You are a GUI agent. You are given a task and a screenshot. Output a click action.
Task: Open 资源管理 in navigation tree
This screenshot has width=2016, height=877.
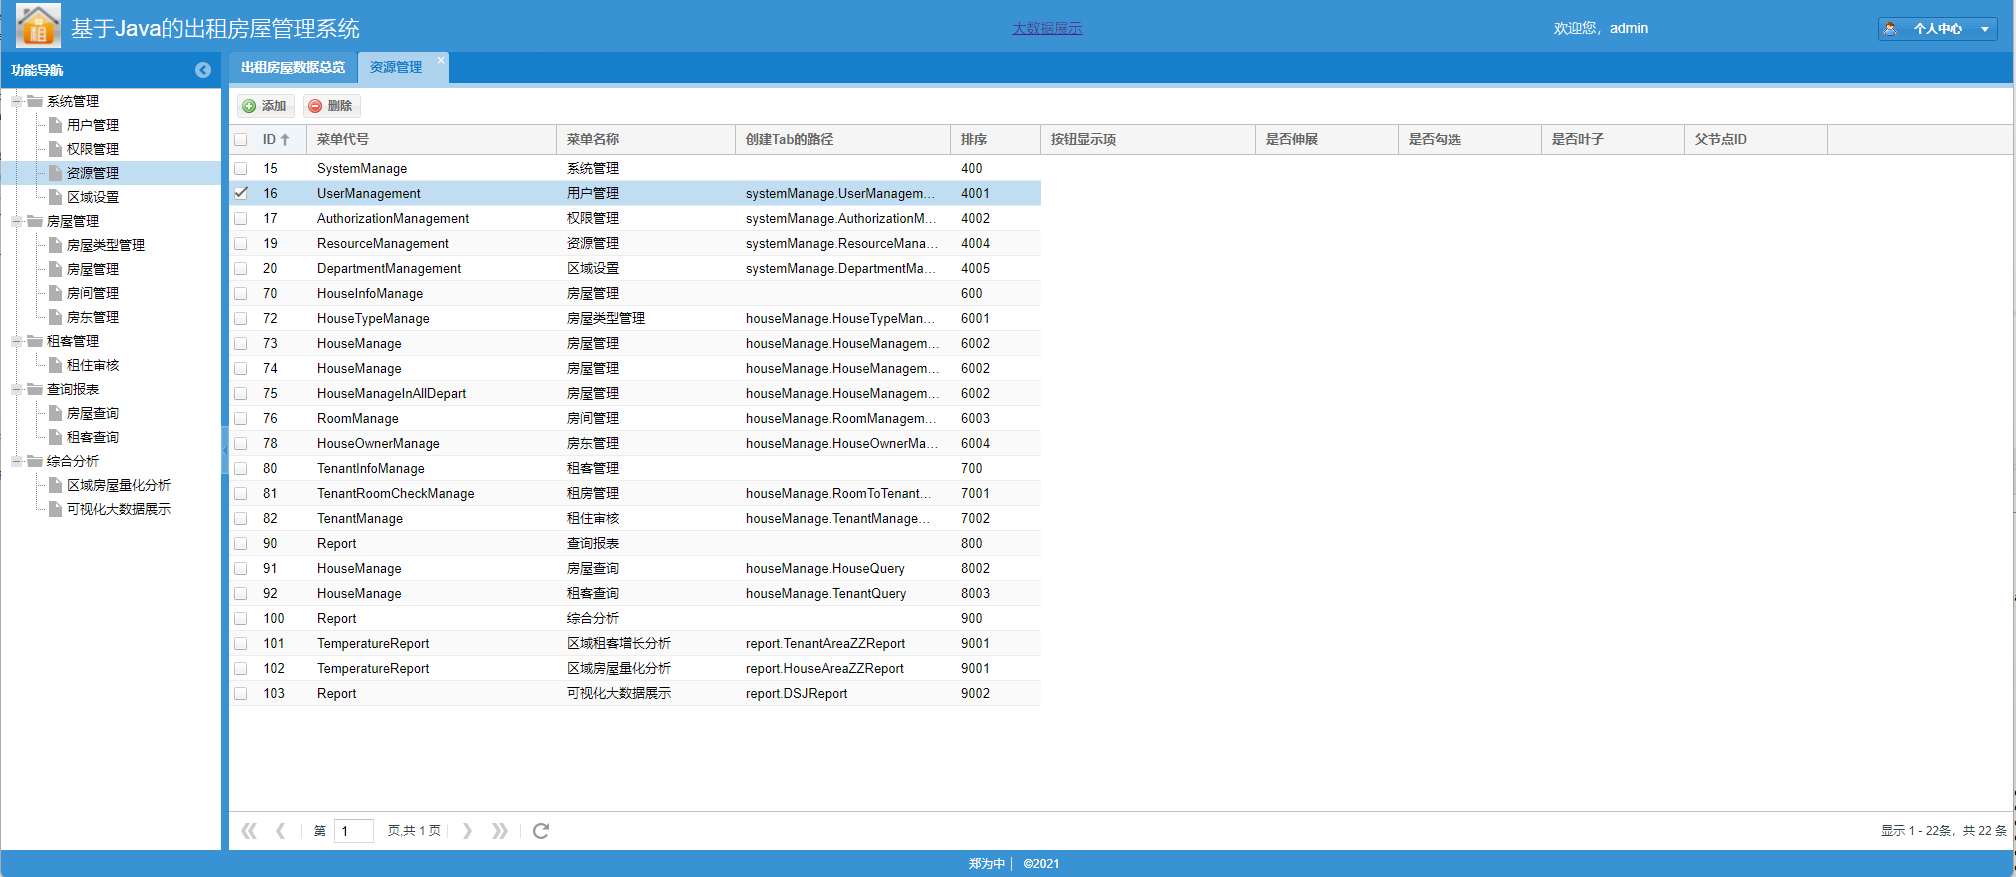[93, 173]
